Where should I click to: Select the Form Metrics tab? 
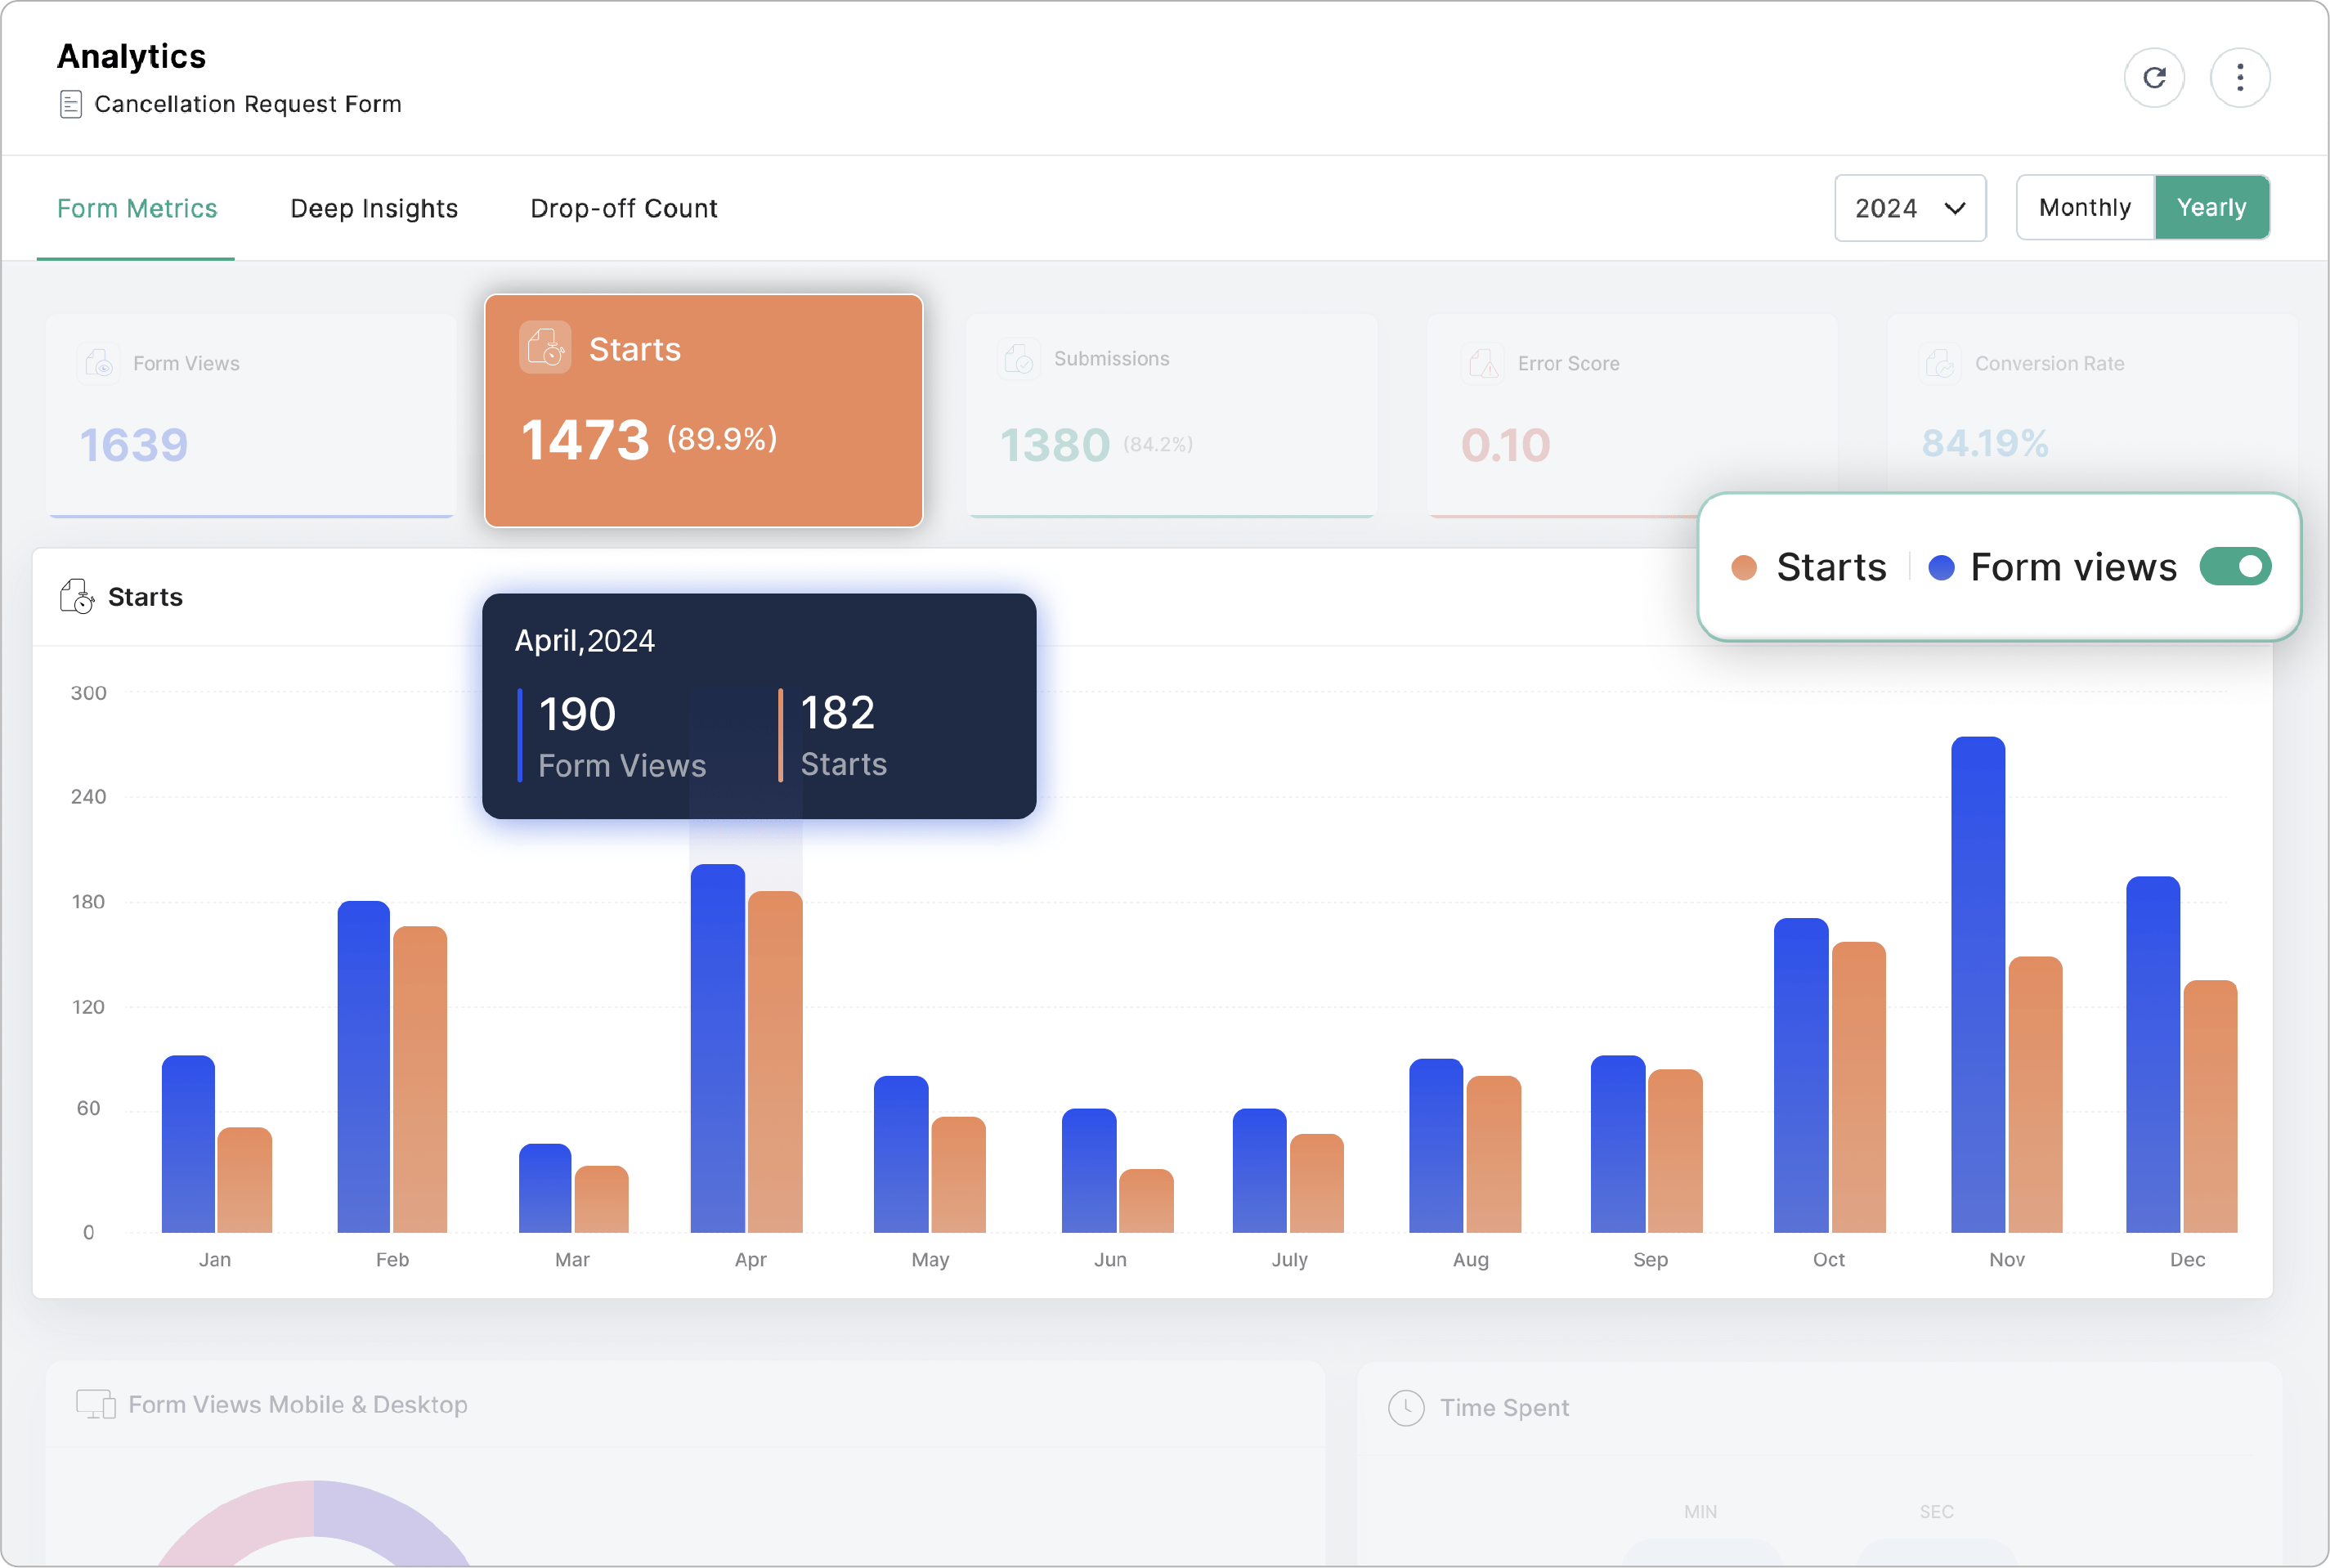coord(137,208)
